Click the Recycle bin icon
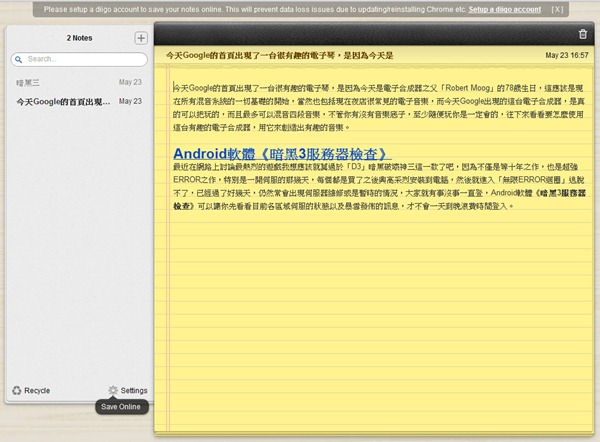 [x=16, y=390]
